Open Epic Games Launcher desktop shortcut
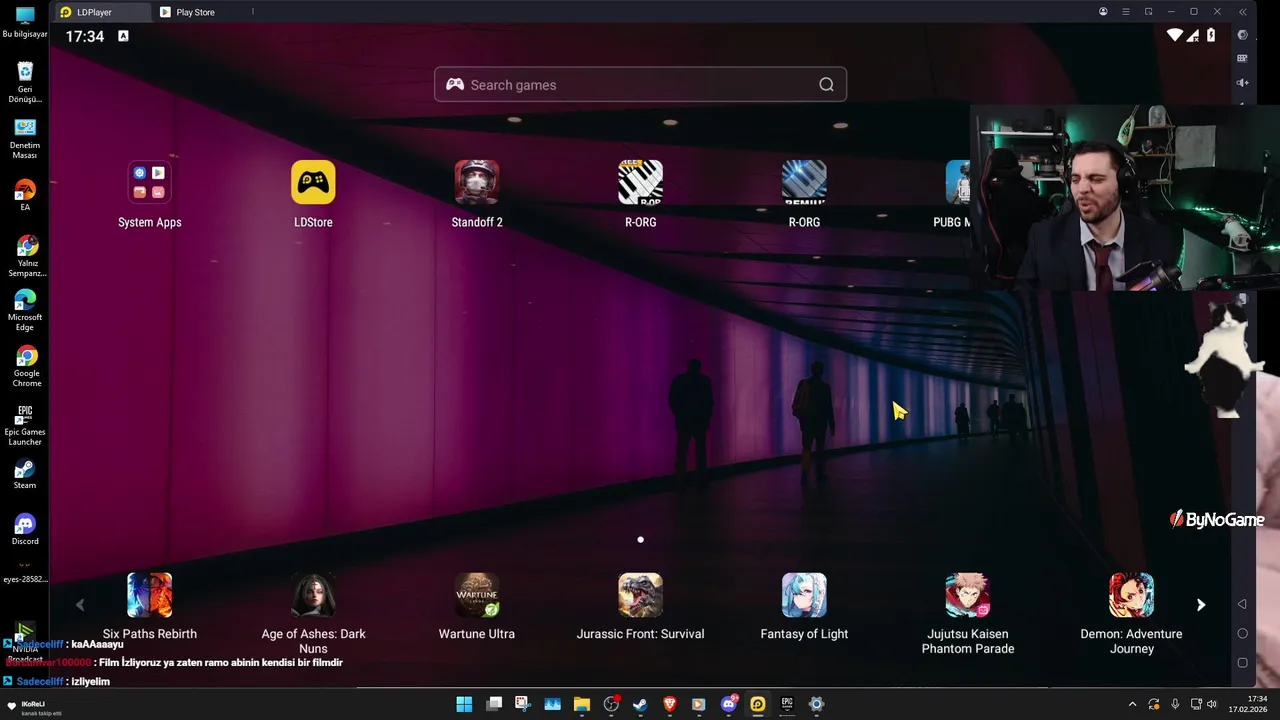Image resolution: width=1280 pixels, height=720 pixels. point(25,425)
